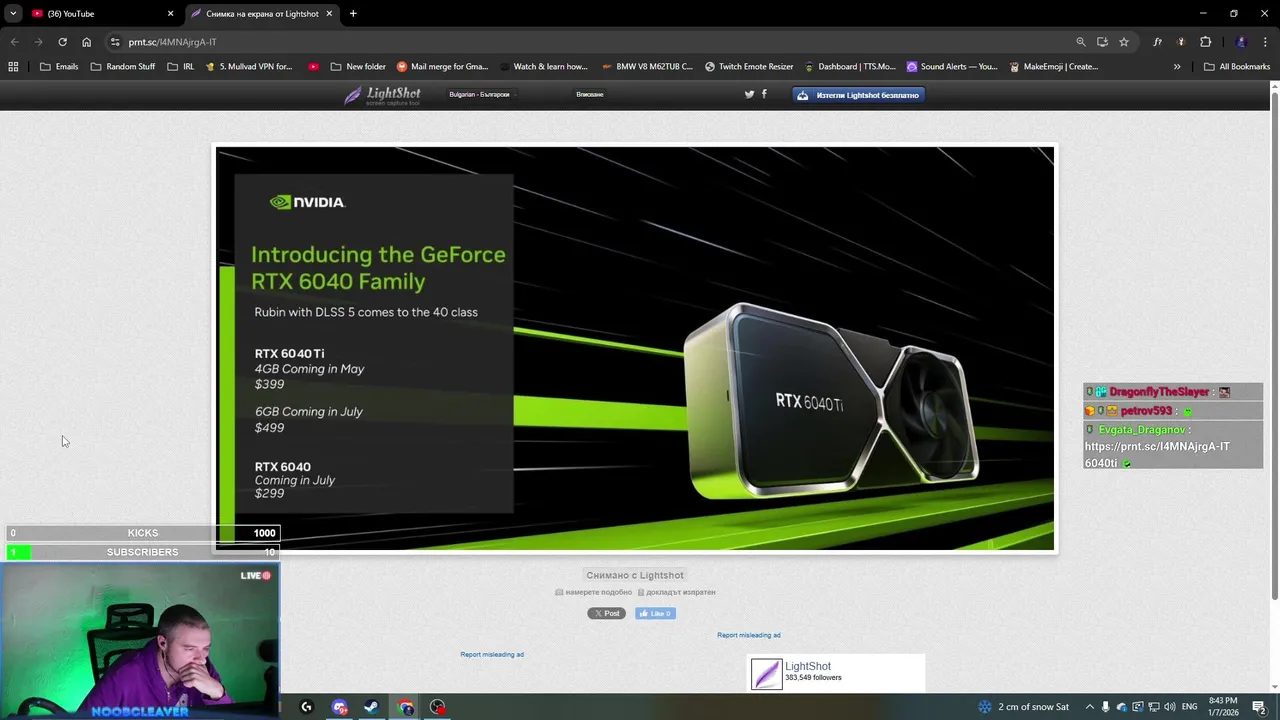
Task: Click the right Report misleading ad link
Action: click(749, 635)
